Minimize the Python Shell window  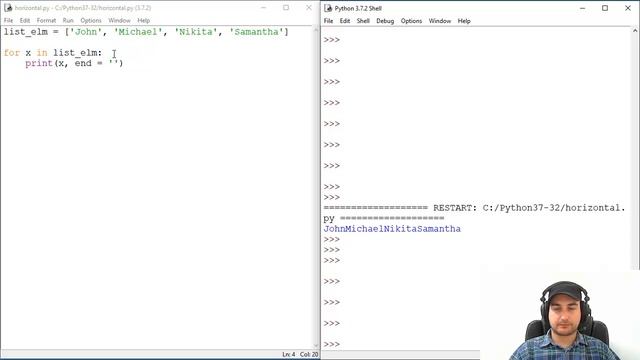click(582, 8)
